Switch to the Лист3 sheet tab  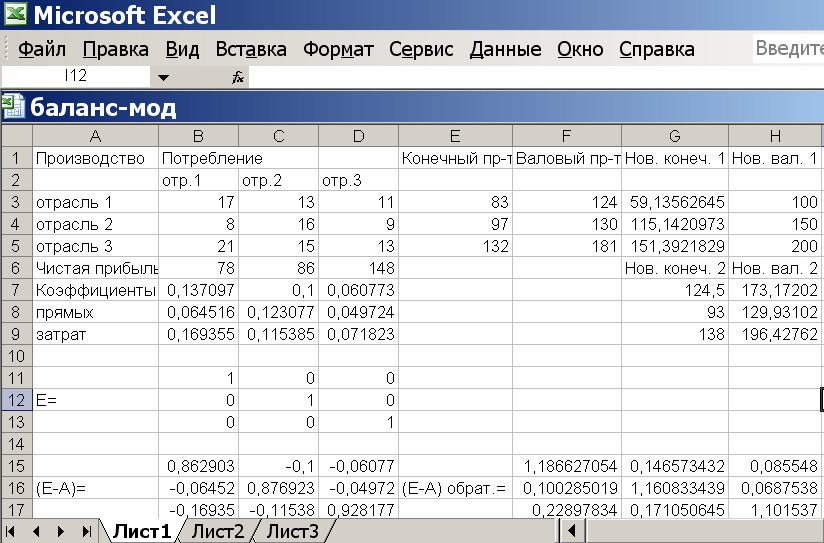click(292, 531)
